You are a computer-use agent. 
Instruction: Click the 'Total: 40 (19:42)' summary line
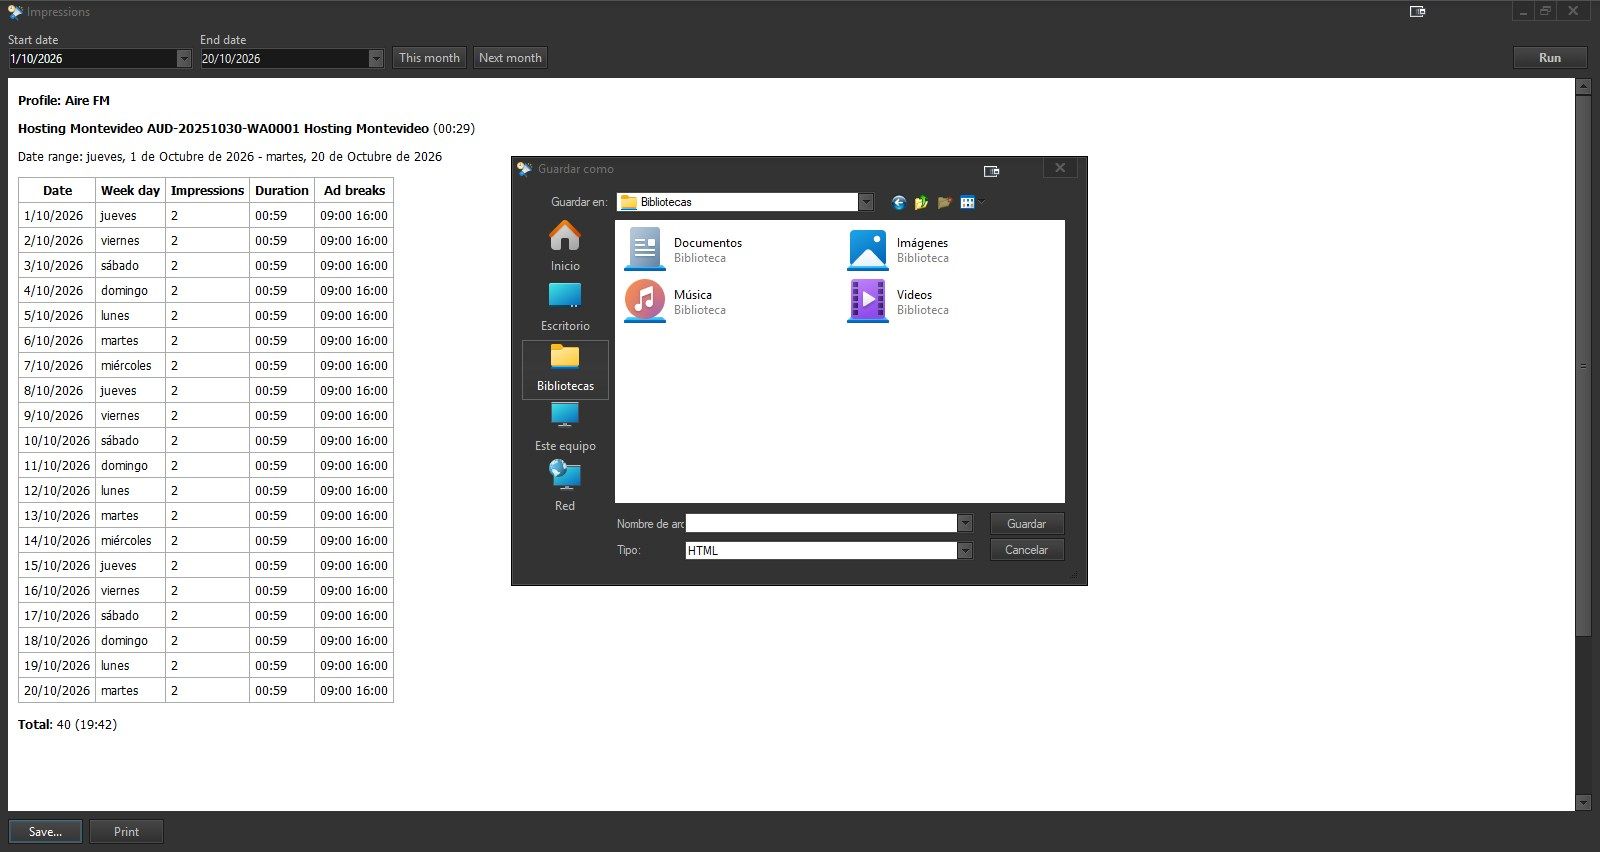67,725
